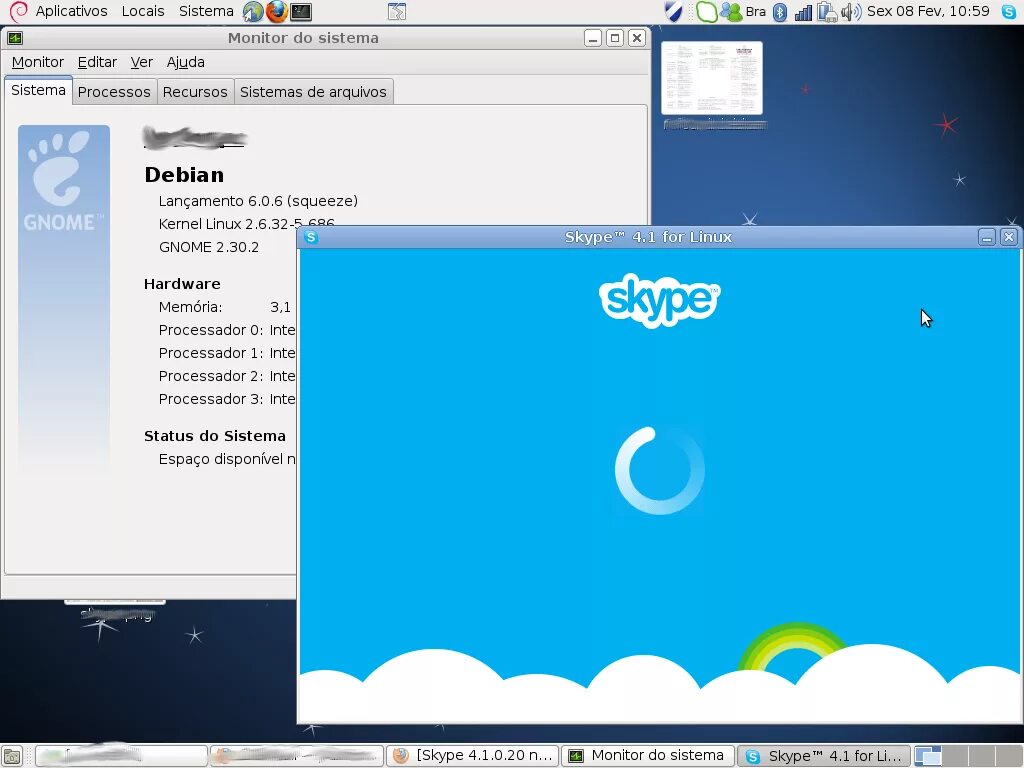The width and height of the screenshot is (1024, 768).
Task: Open the Editar menu
Action: [97, 62]
